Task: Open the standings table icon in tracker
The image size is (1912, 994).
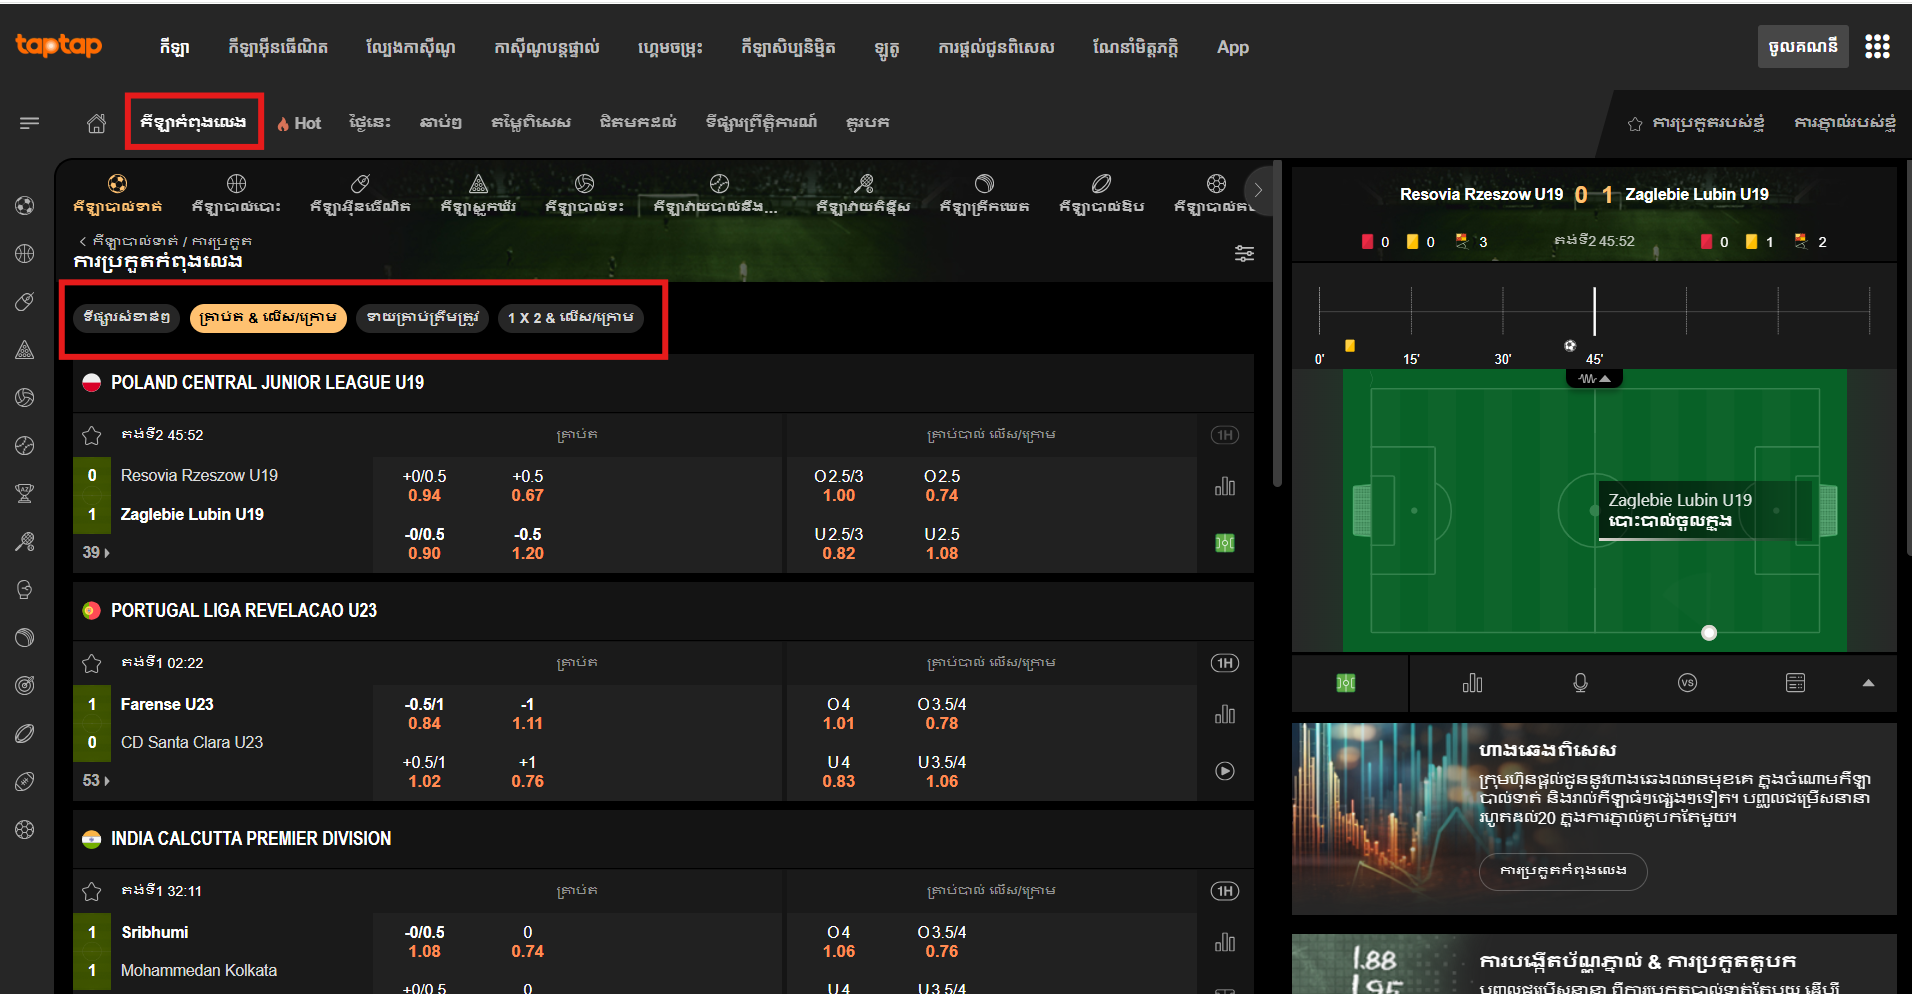Action: point(1795,683)
